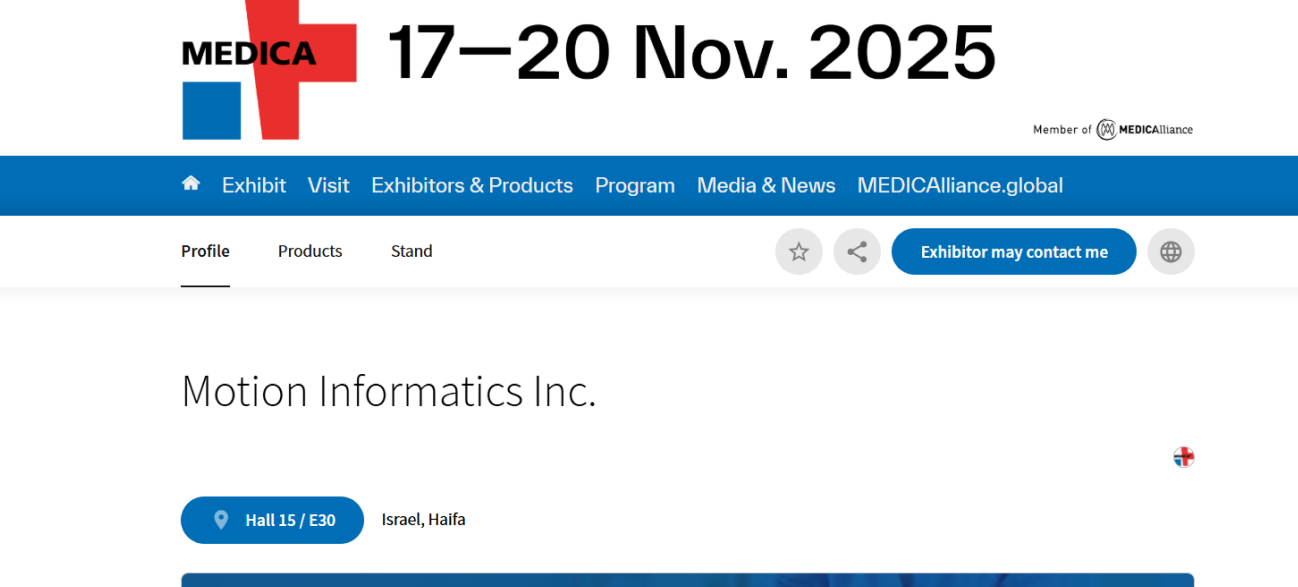The height and width of the screenshot is (587, 1298).
Task: Open the globe language icon
Action: tap(1170, 252)
